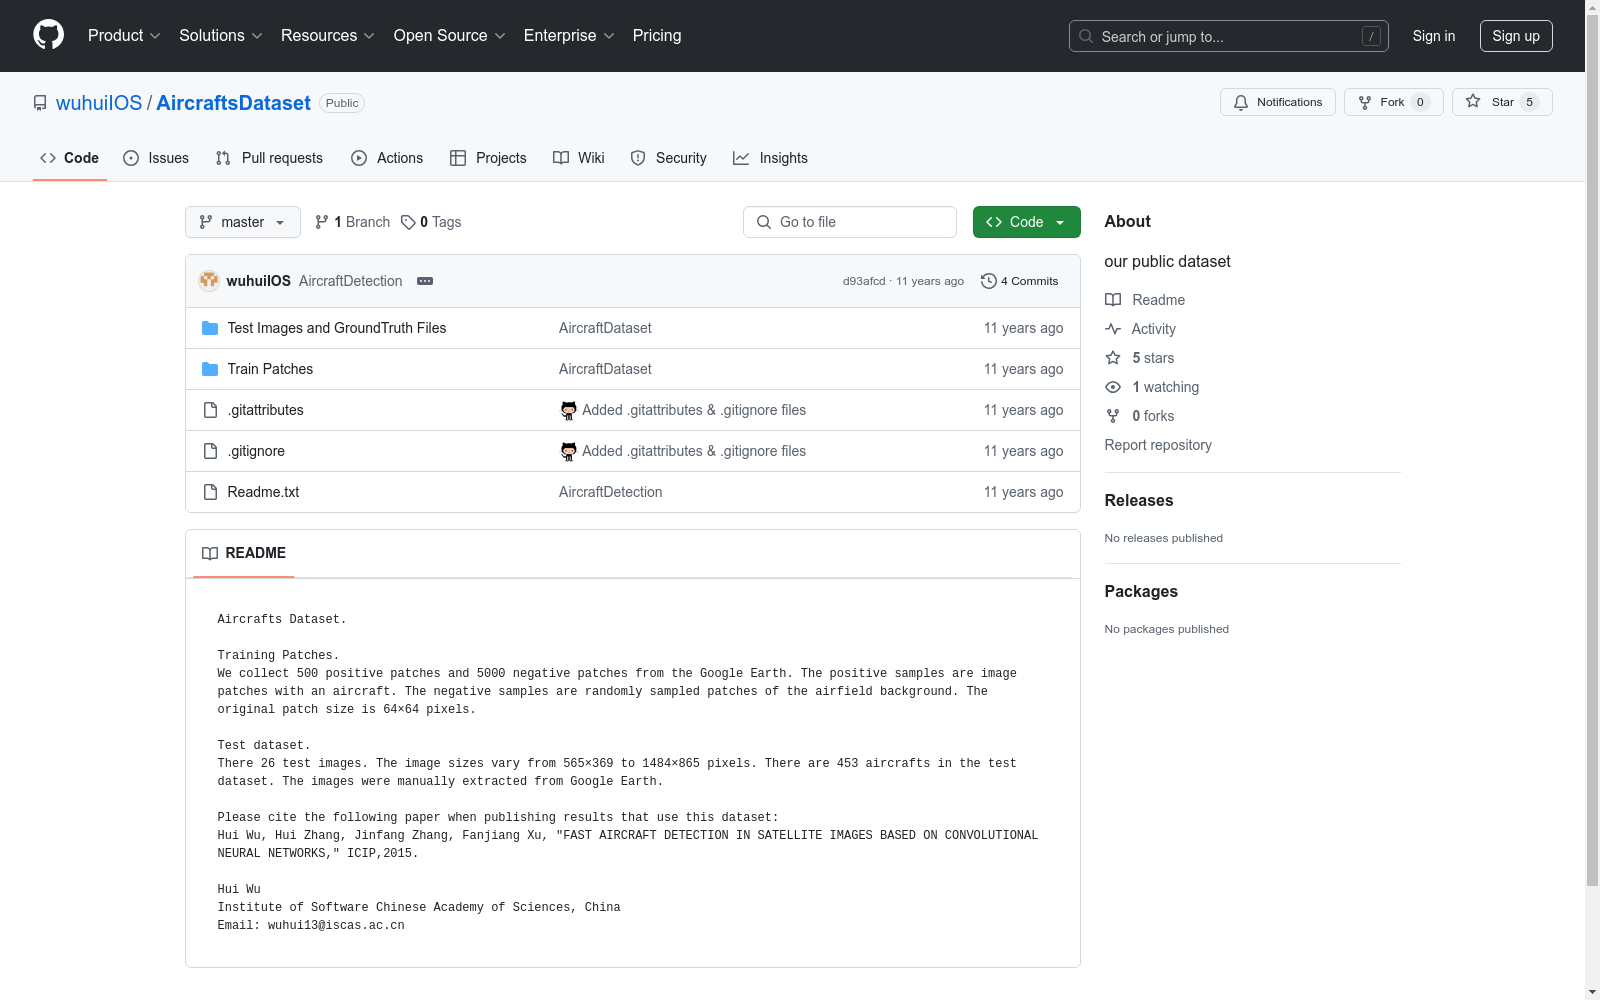This screenshot has width=1600, height=1000.
Task: Open the Test Images and GroundTruth Files folder
Action: (x=337, y=328)
